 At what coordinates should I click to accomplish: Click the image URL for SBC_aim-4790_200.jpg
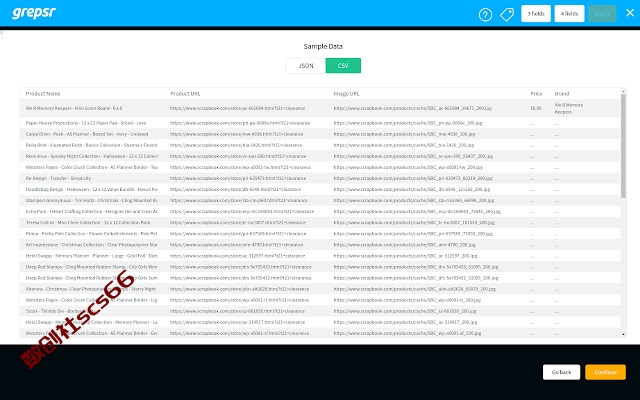[x=404, y=244]
